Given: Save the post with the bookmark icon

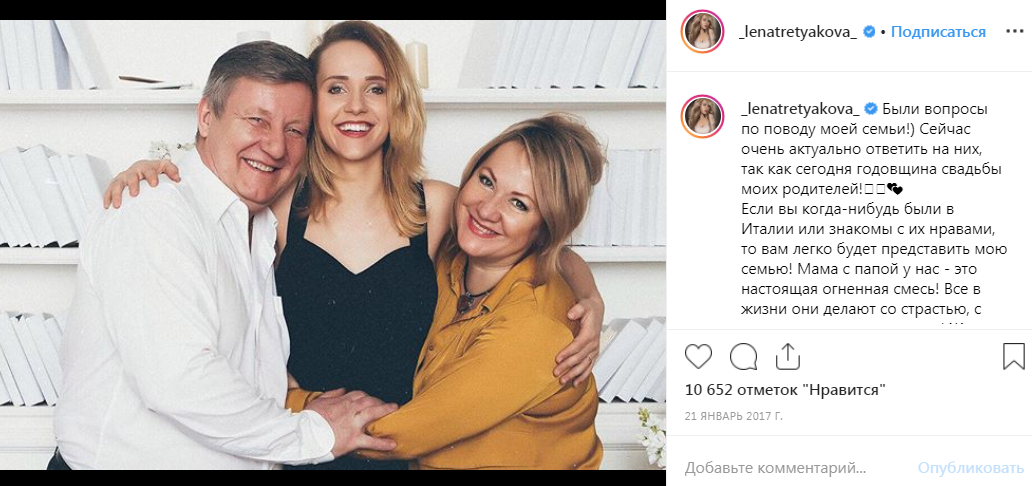Looking at the screenshot, I should click(1013, 357).
